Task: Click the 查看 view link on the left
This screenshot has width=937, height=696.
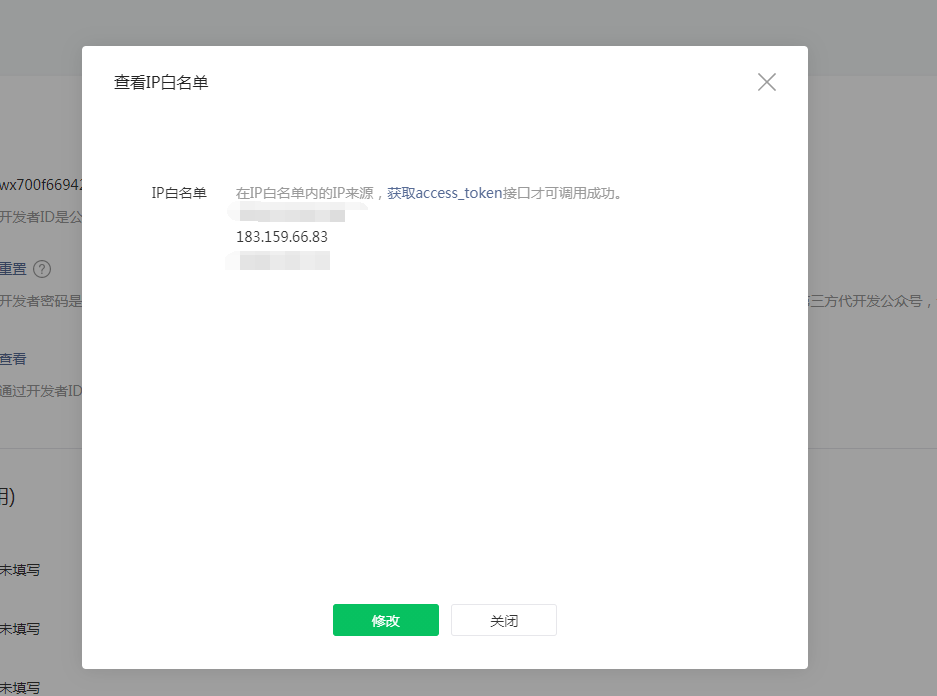Action: pyautogui.click(x=12, y=358)
